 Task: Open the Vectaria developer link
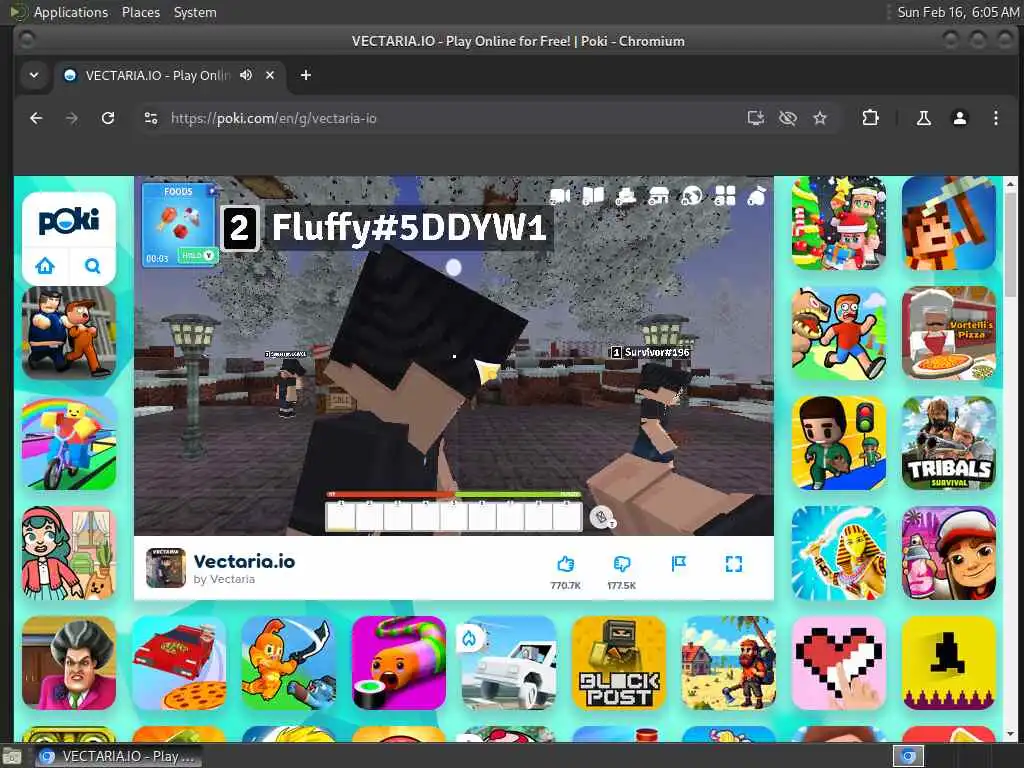coord(224,579)
